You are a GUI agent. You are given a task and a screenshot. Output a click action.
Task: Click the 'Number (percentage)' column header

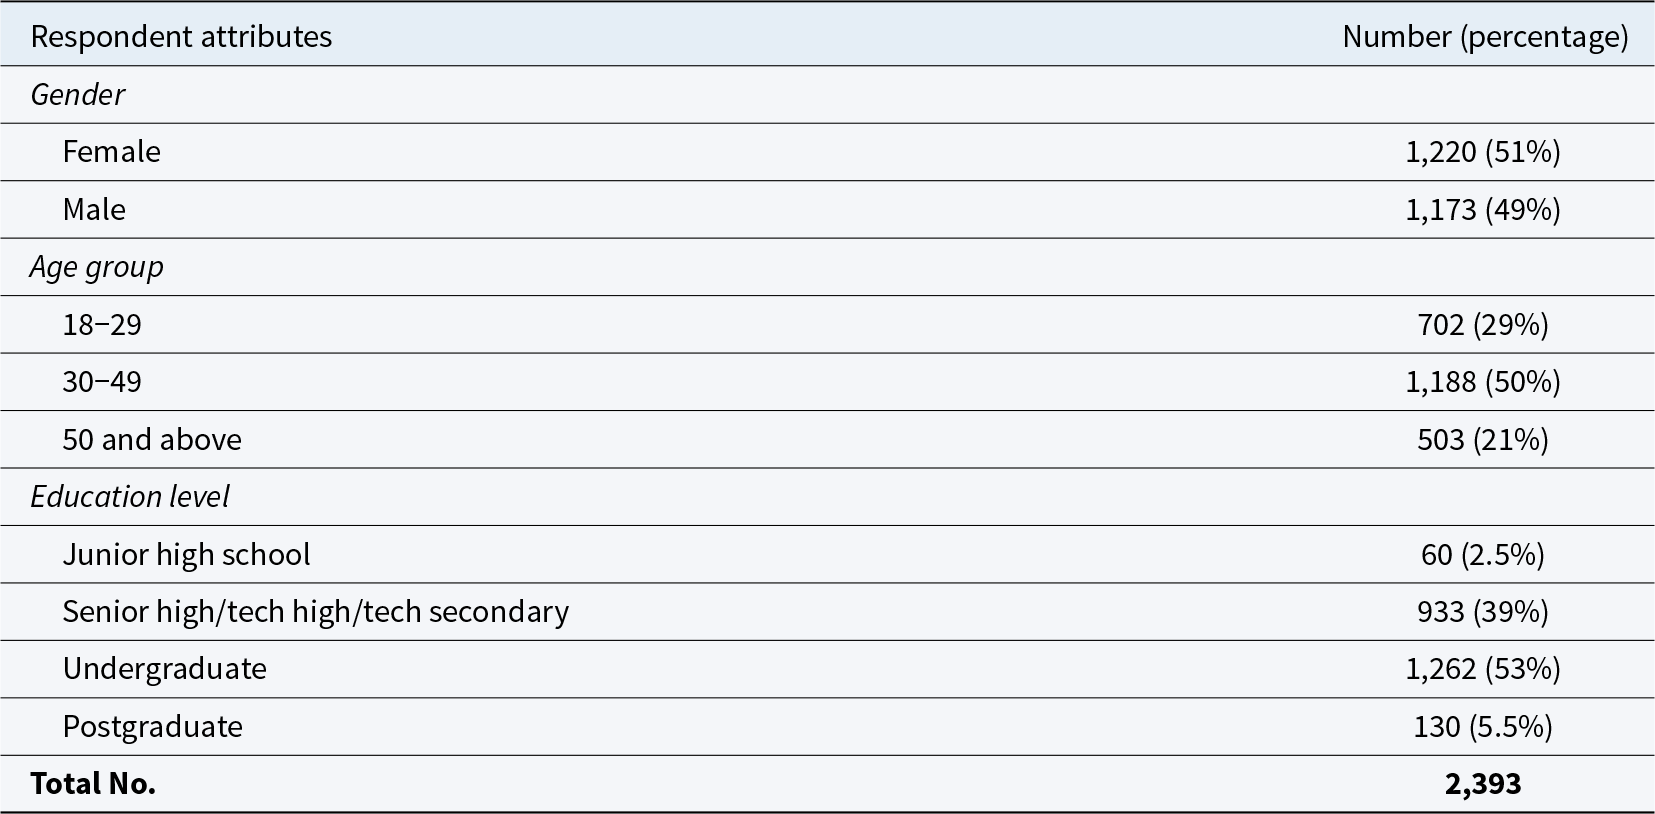tap(1485, 37)
